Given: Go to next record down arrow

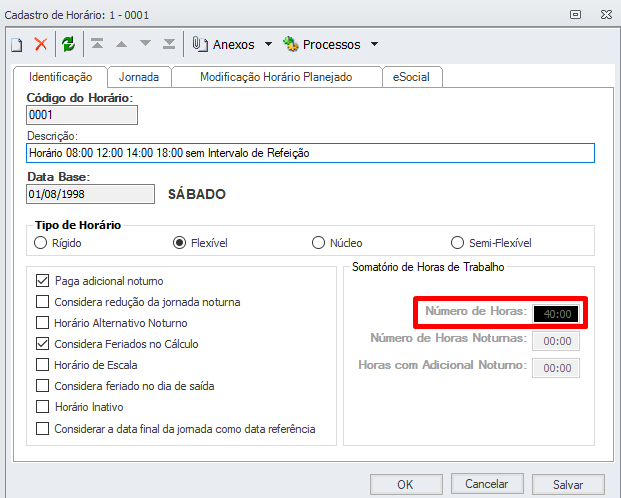Looking at the screenshot, I should point(145,43).
